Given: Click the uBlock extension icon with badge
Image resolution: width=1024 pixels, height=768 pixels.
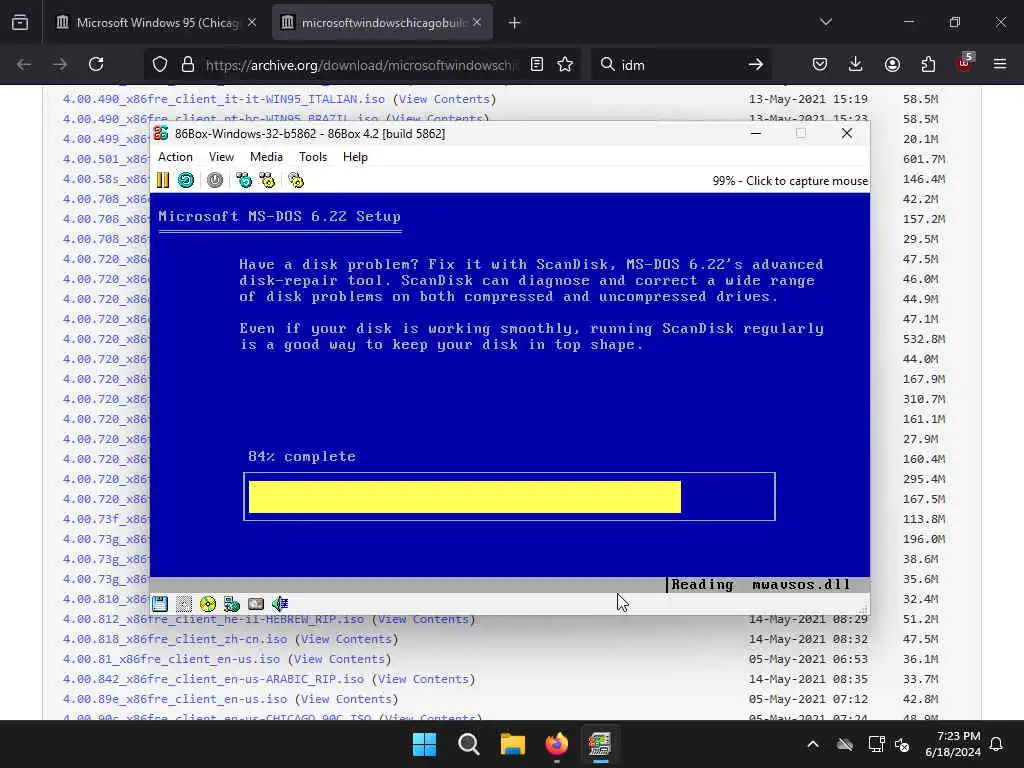Looking at the screenshot, I should point(965,63).
